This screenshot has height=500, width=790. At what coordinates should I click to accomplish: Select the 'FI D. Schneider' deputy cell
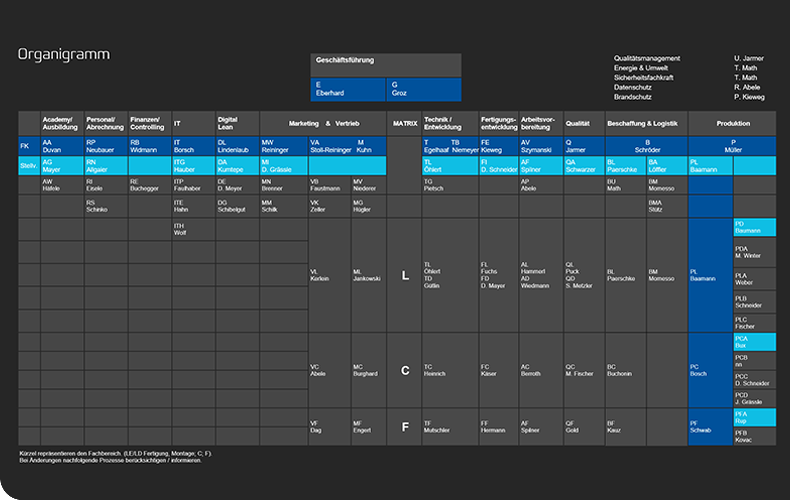(499, 165)
